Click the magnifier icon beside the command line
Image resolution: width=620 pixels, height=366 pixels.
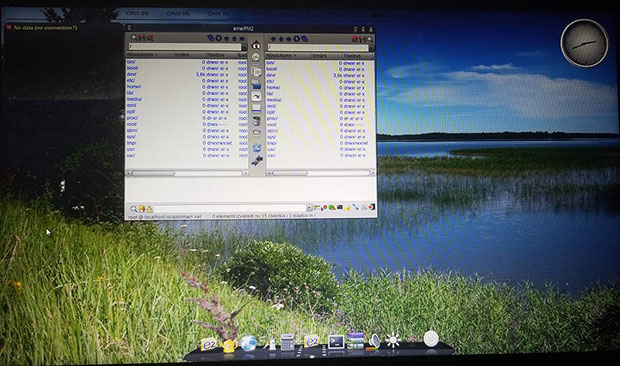pyautogui.click(x=134, y=208)
